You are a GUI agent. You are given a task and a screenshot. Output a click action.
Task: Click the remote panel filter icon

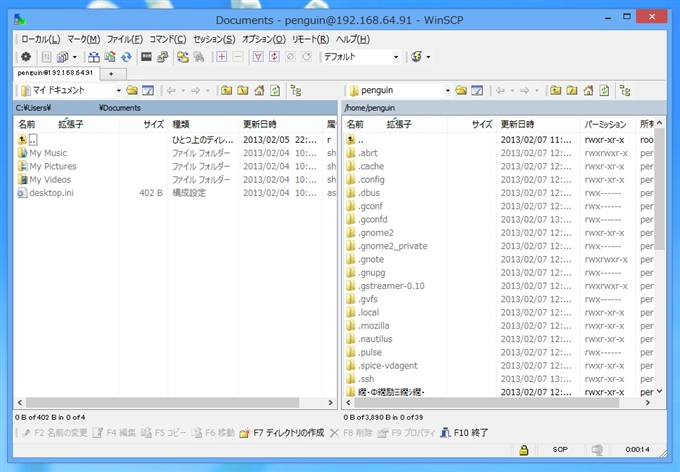(477, 91)
